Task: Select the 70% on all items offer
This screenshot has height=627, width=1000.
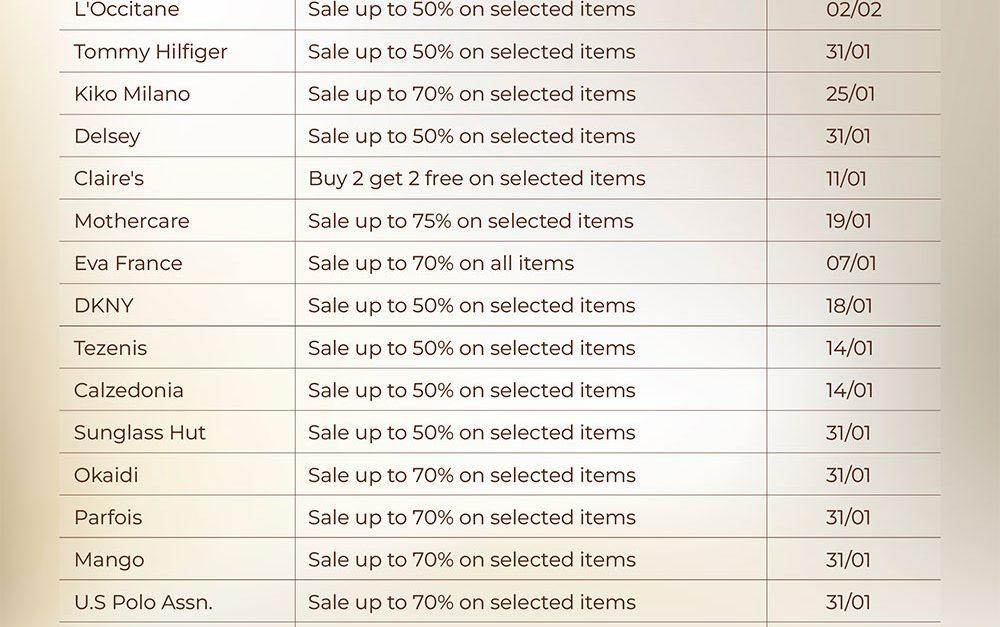Action: pyautogui.click(x=441, y=264)
